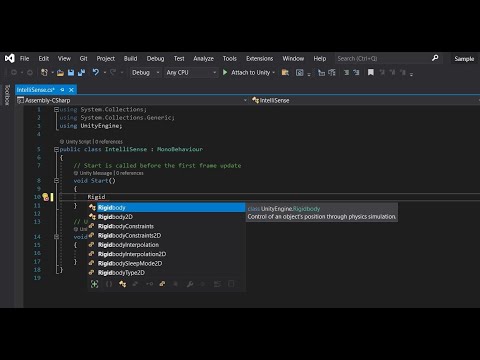Close the IntelliSense.cs tab
Image resolution: width=480 pixels, height=360 pixels.
click(71, 90)
